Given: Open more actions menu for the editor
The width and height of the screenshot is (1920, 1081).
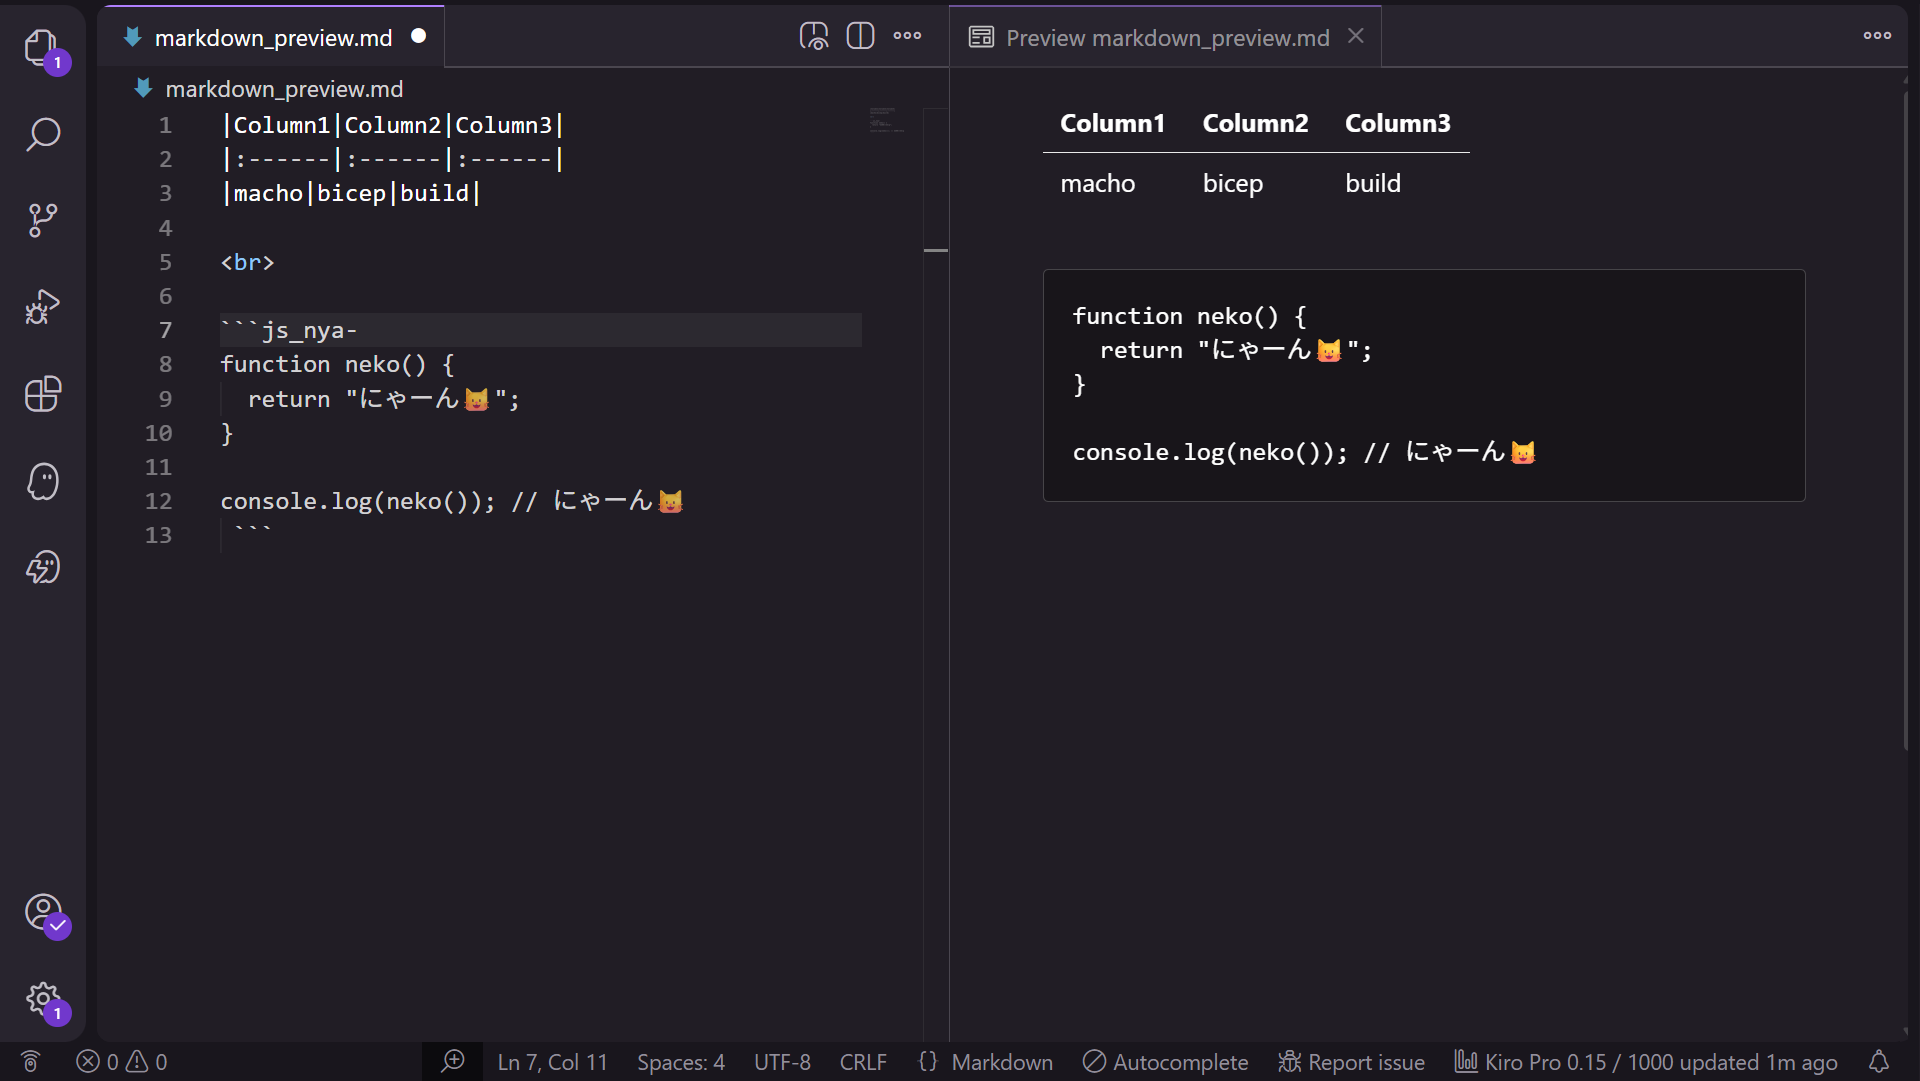Looking at the screenshot, I should click(906, 35).
